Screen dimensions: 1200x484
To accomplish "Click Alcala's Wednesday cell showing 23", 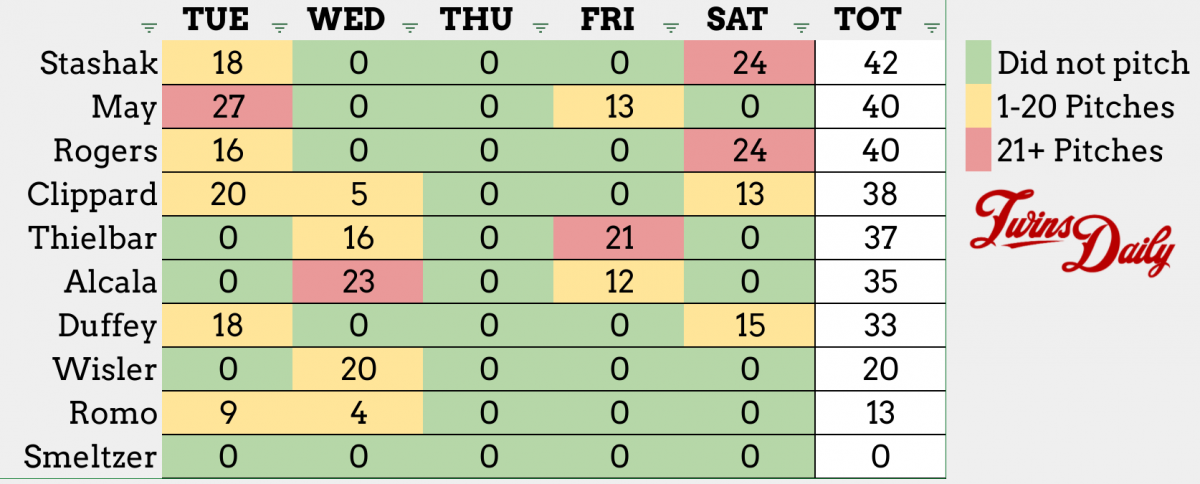I will tap(358, 282).
